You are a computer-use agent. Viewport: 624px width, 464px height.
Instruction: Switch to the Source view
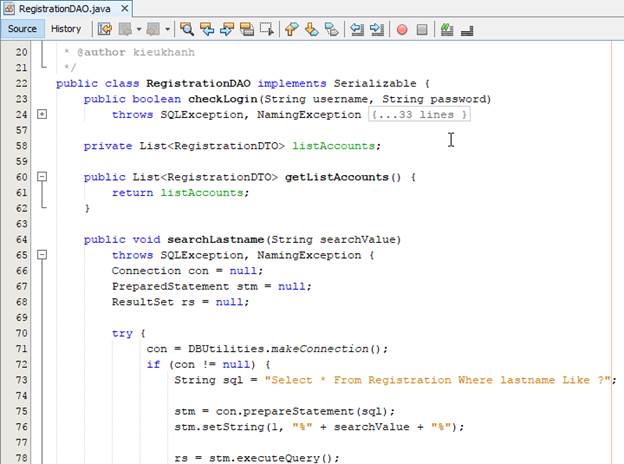(x=22, y=29)
